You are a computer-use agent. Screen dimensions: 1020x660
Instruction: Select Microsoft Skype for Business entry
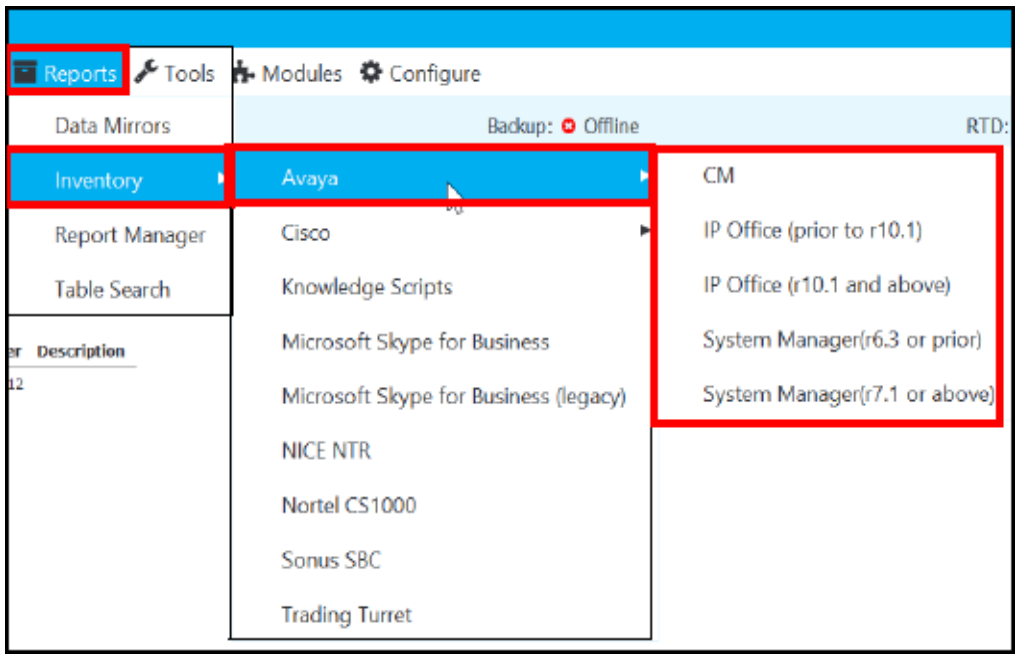(441, 341)
